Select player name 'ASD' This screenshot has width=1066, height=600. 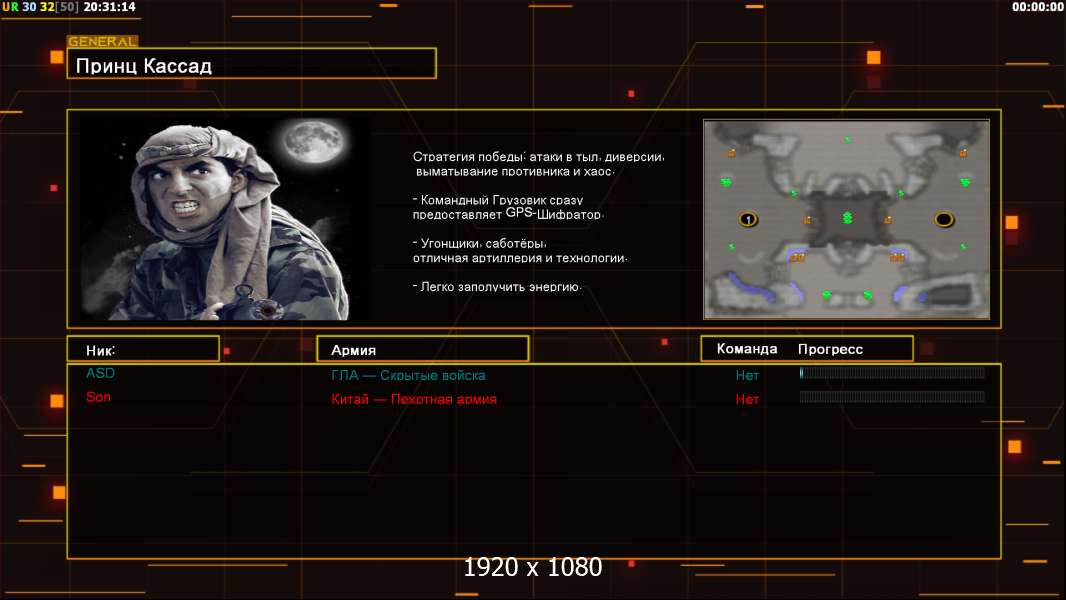pyautogui.click(x=101, y=373)
